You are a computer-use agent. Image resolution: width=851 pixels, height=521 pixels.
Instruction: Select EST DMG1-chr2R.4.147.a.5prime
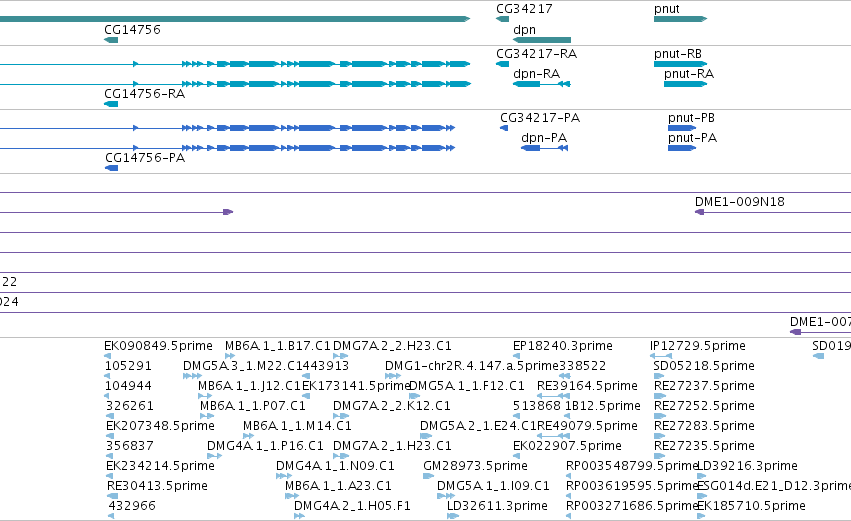click(472, 366)
